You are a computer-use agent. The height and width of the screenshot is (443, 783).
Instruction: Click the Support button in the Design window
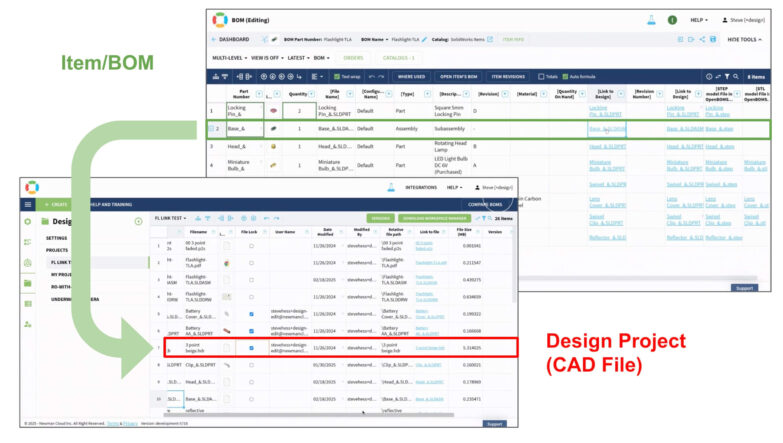494,424
